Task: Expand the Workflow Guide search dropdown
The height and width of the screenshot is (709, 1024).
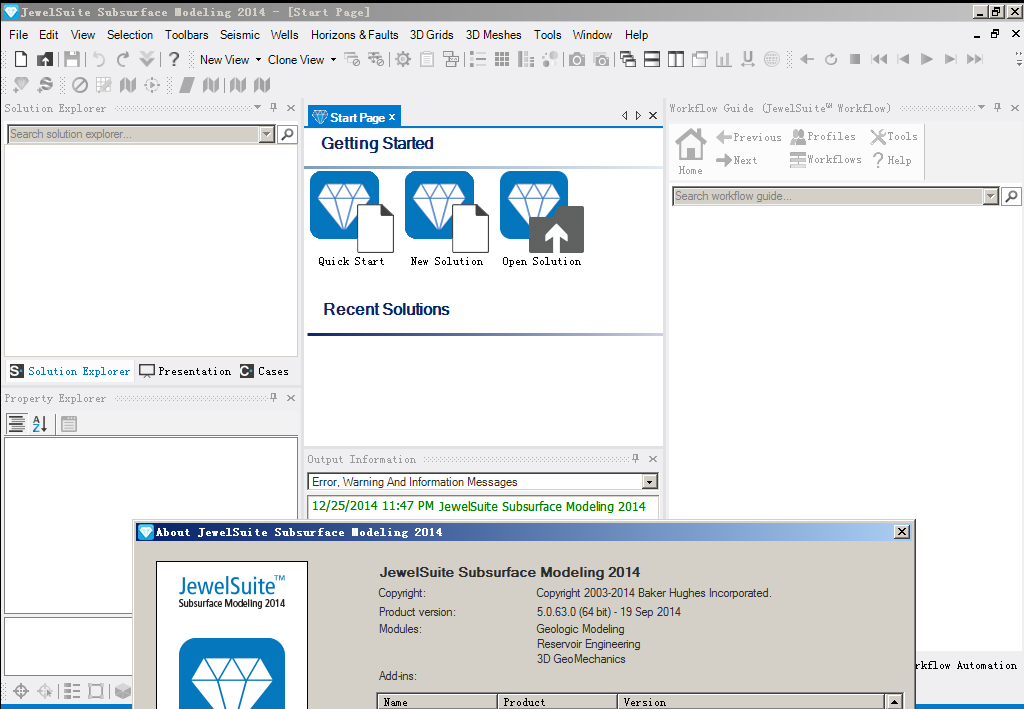Action: point(991,196)
